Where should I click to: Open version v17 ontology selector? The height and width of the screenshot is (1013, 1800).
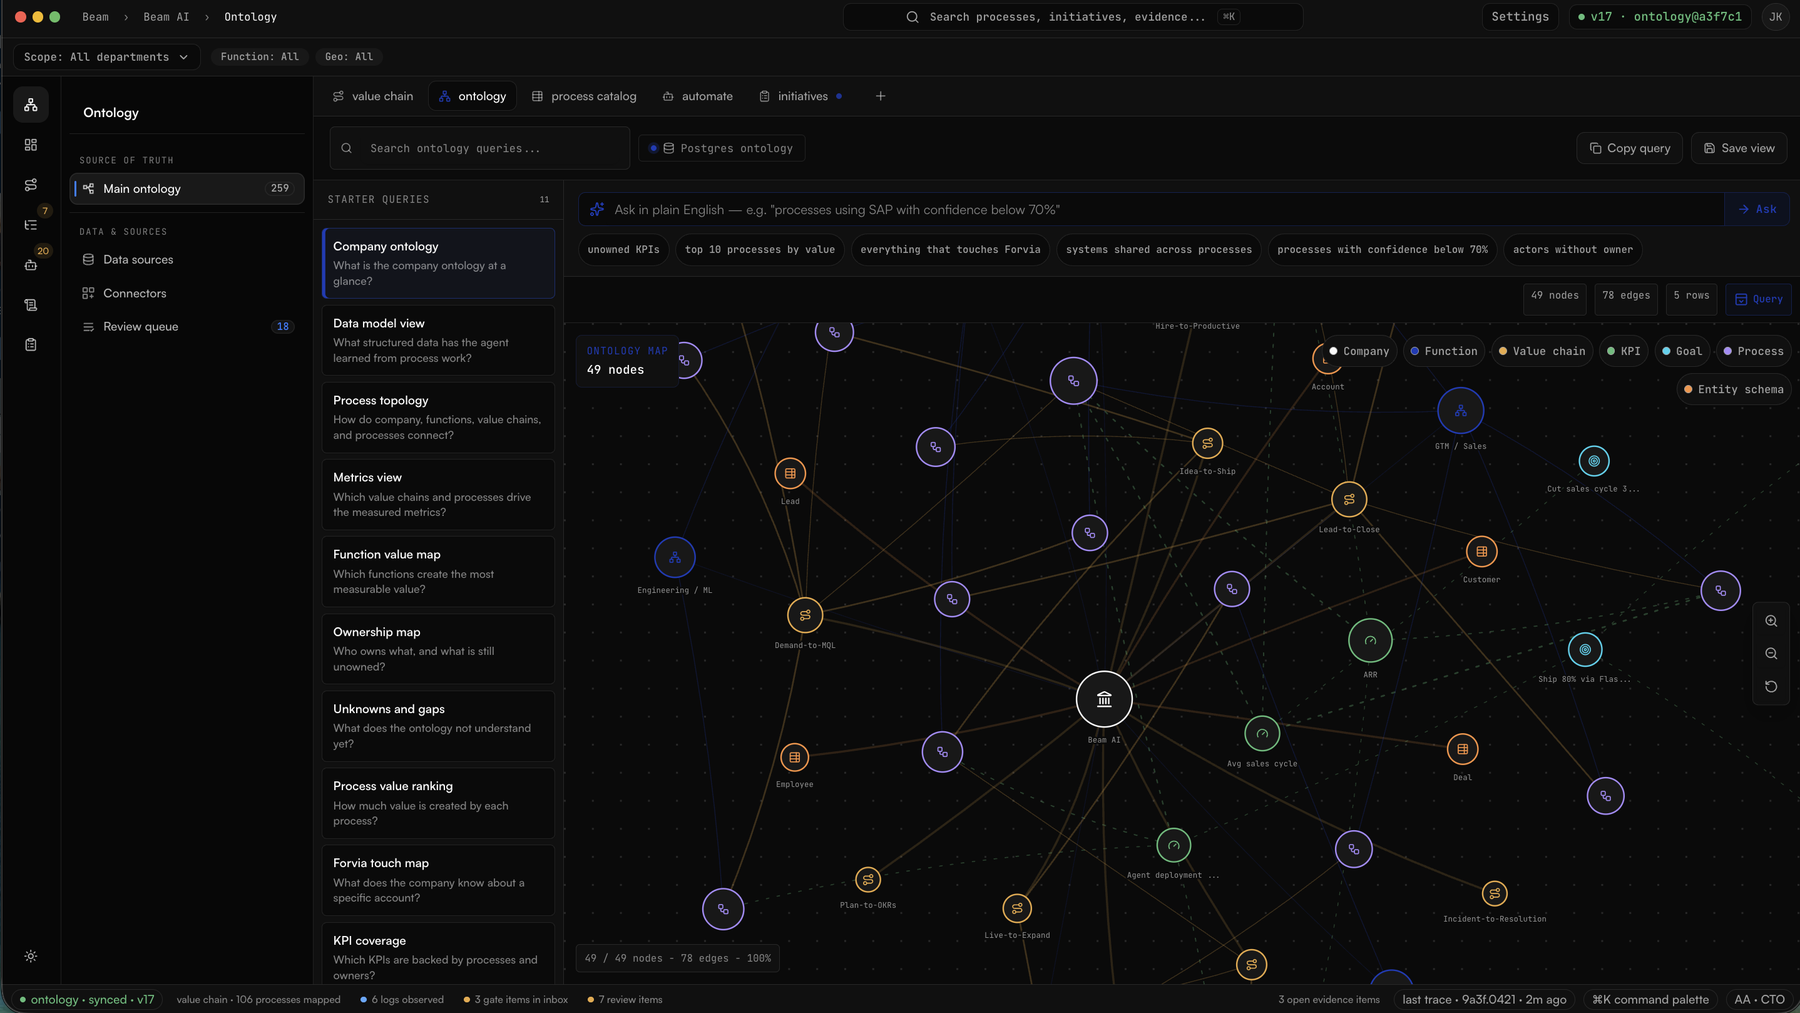pyautogui.click(x=1659, y=17)
